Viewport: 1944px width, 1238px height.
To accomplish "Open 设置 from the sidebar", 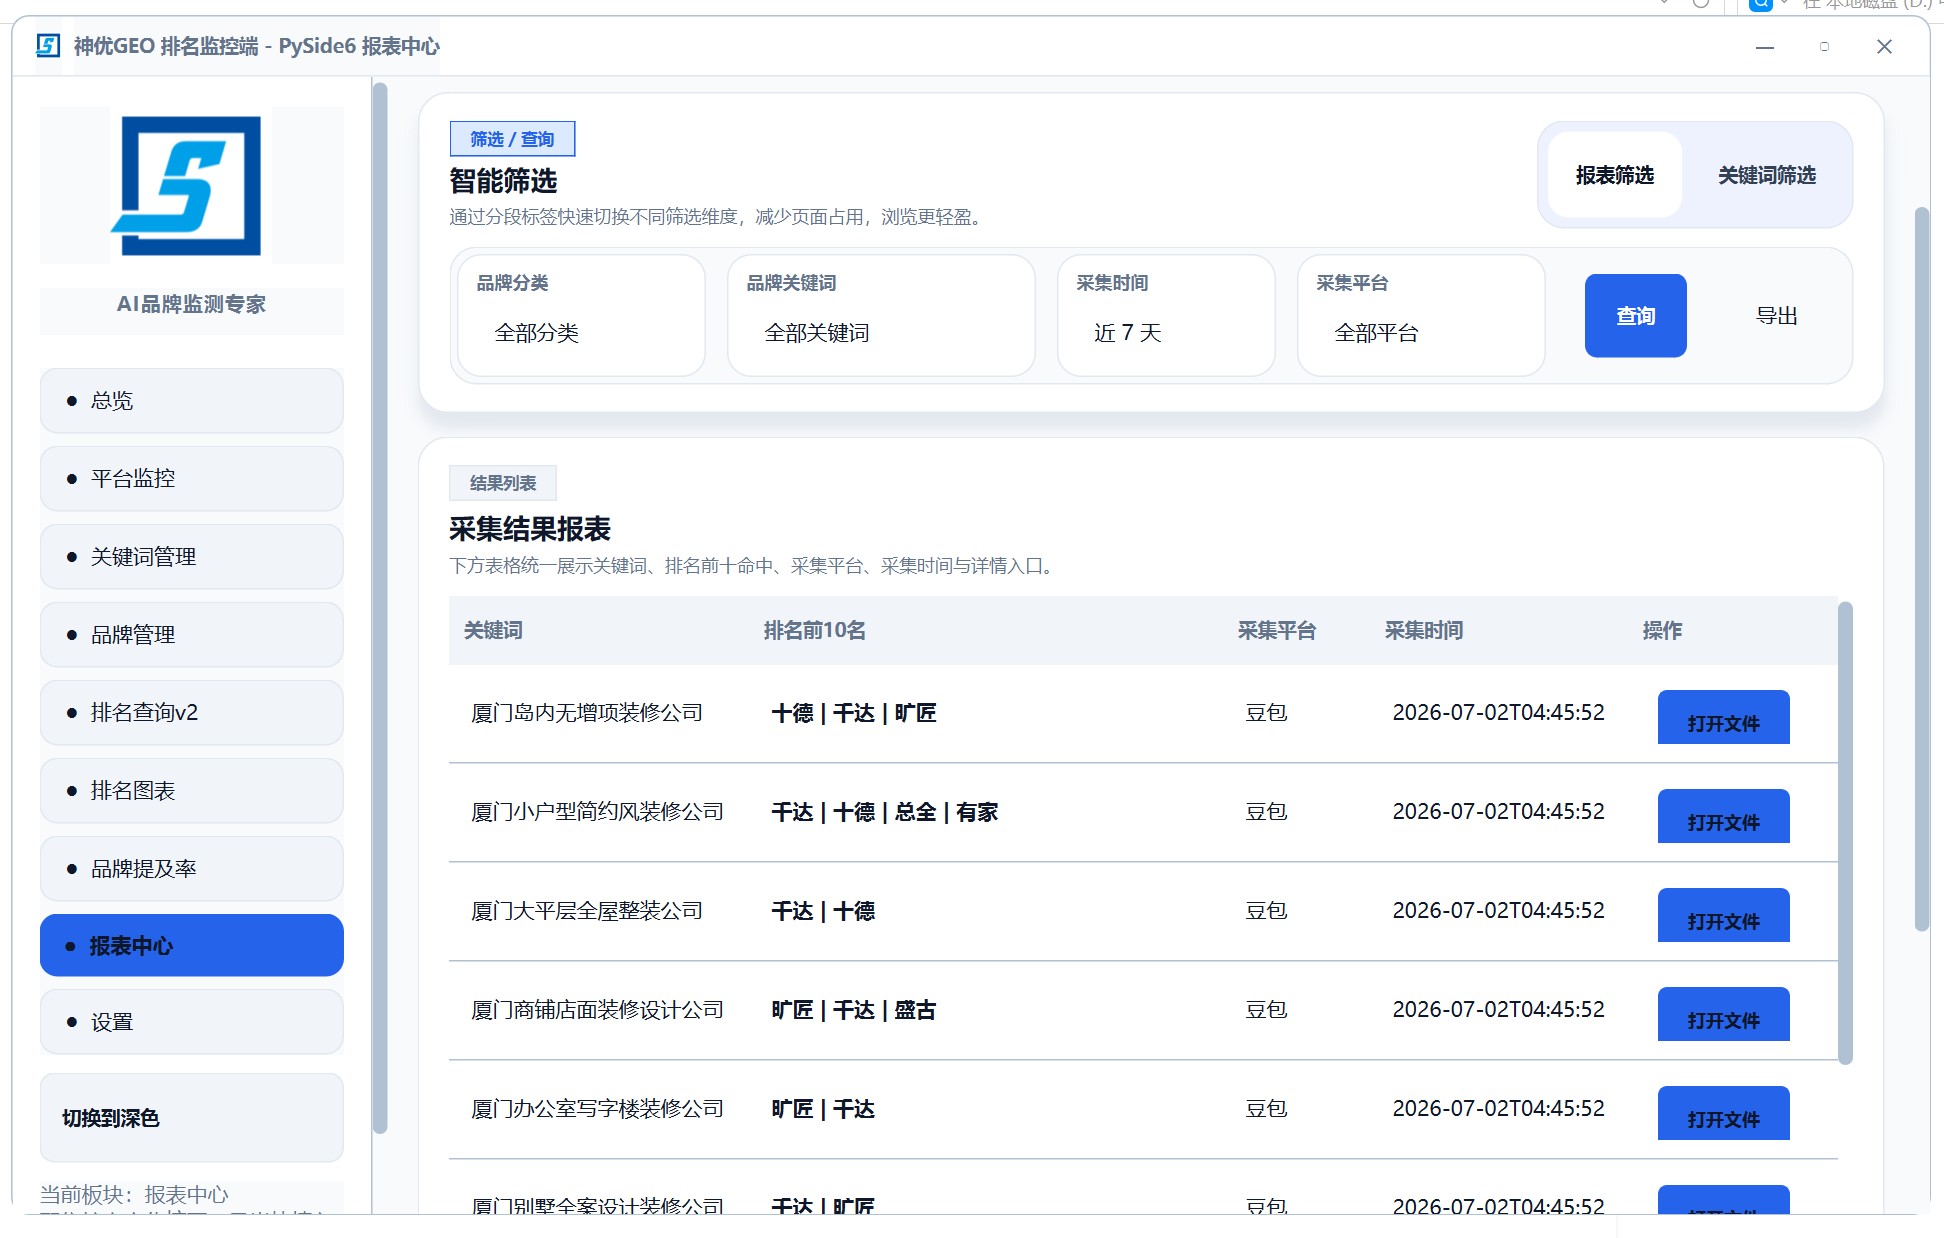I will tap(191, 1022).
